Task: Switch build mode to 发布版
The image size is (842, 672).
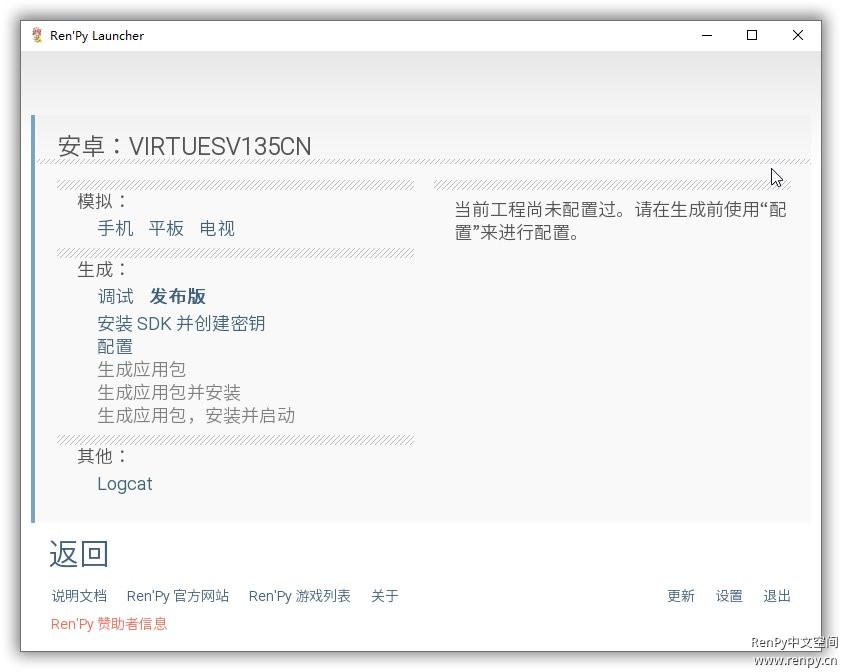Action: point(177,297)
